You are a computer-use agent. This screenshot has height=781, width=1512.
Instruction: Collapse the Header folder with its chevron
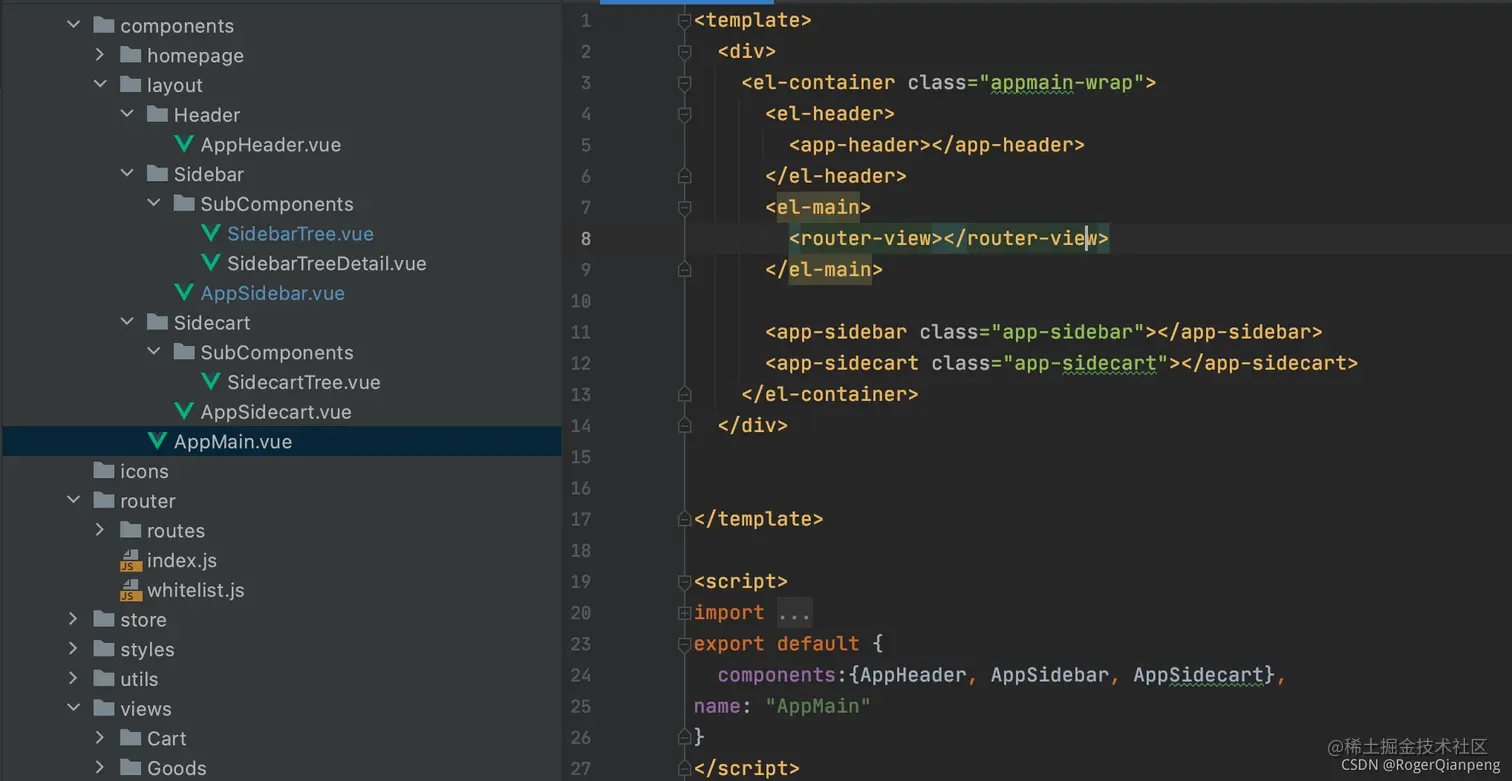coord(127,114)
